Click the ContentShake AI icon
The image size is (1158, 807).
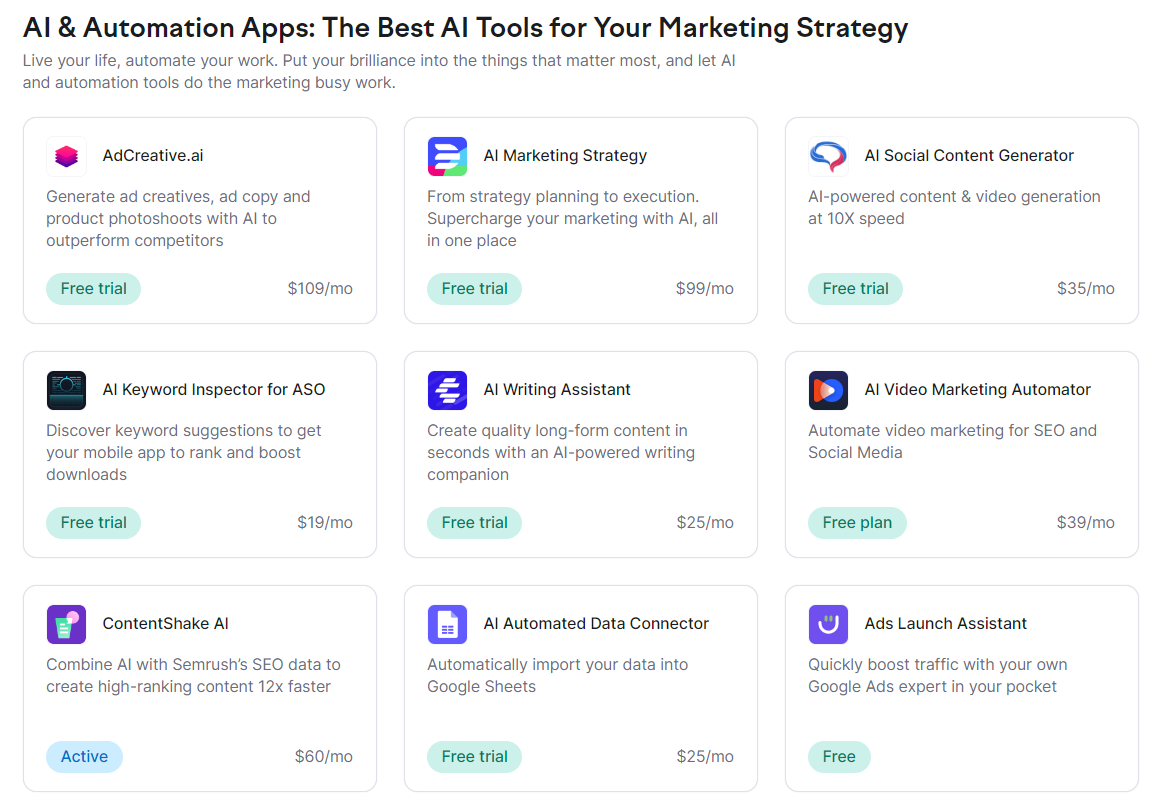click(66, 624)
